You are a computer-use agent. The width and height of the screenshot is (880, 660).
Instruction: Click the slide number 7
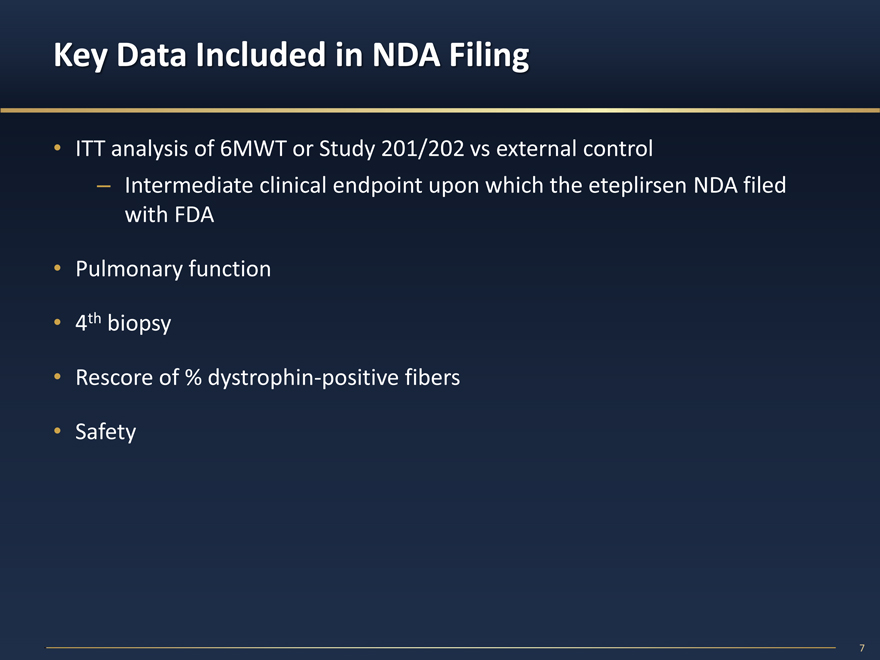tap(861, 648)
